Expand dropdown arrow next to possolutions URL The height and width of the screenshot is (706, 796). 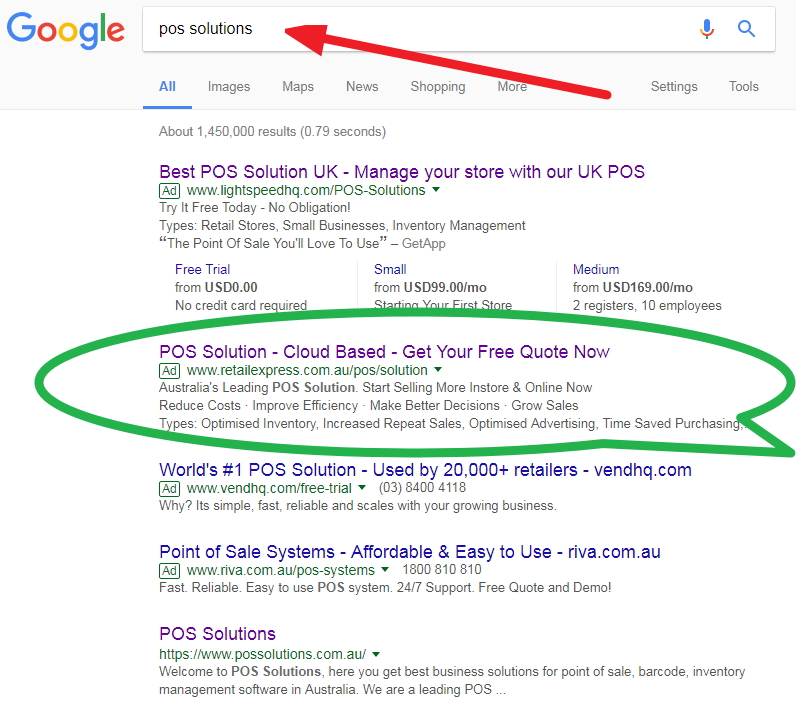376,654
